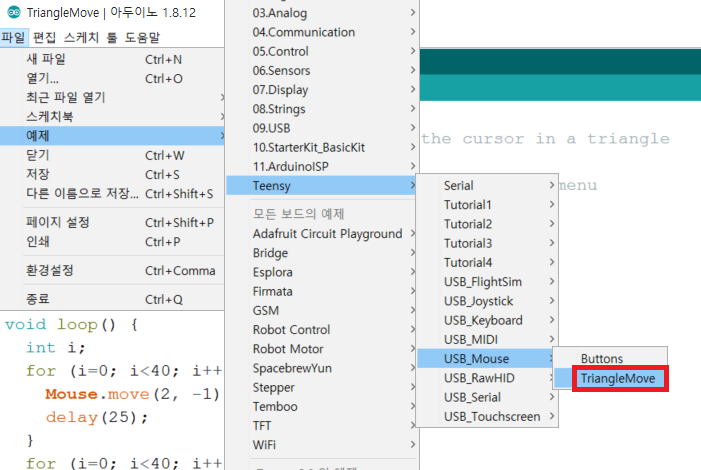The width and height of the screenshot is (701, 470).
Task: Select 다른 이름으로 저장... entry
Action: [x=112, y=194]
